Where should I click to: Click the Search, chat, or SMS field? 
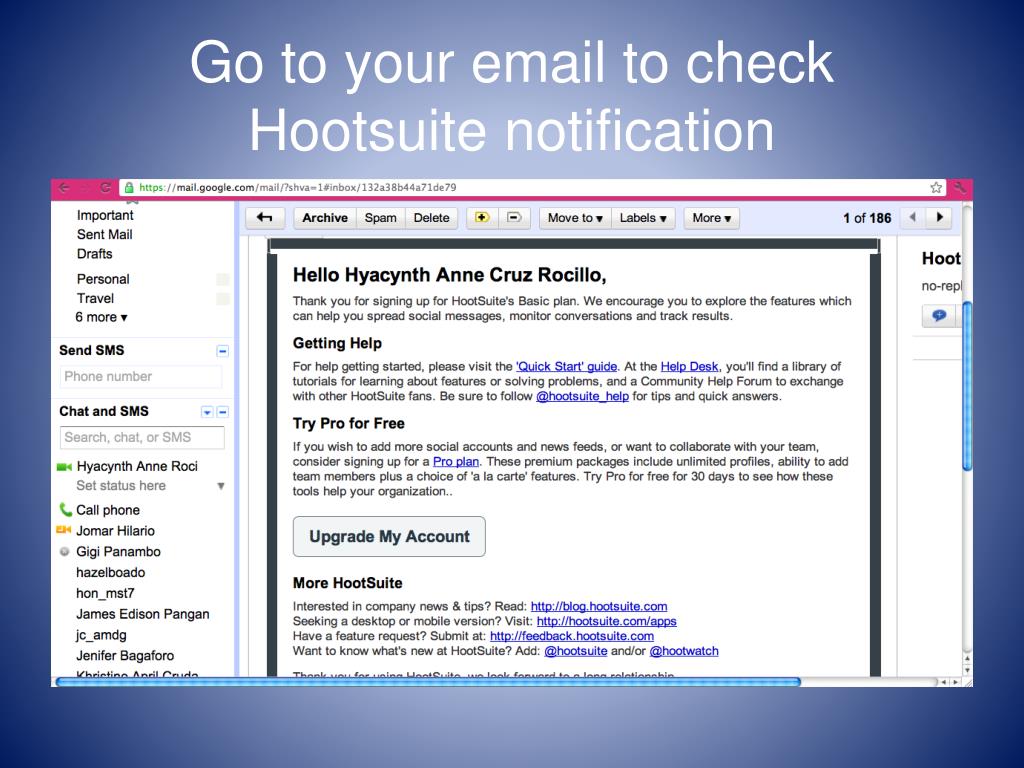tap(142, 438)
